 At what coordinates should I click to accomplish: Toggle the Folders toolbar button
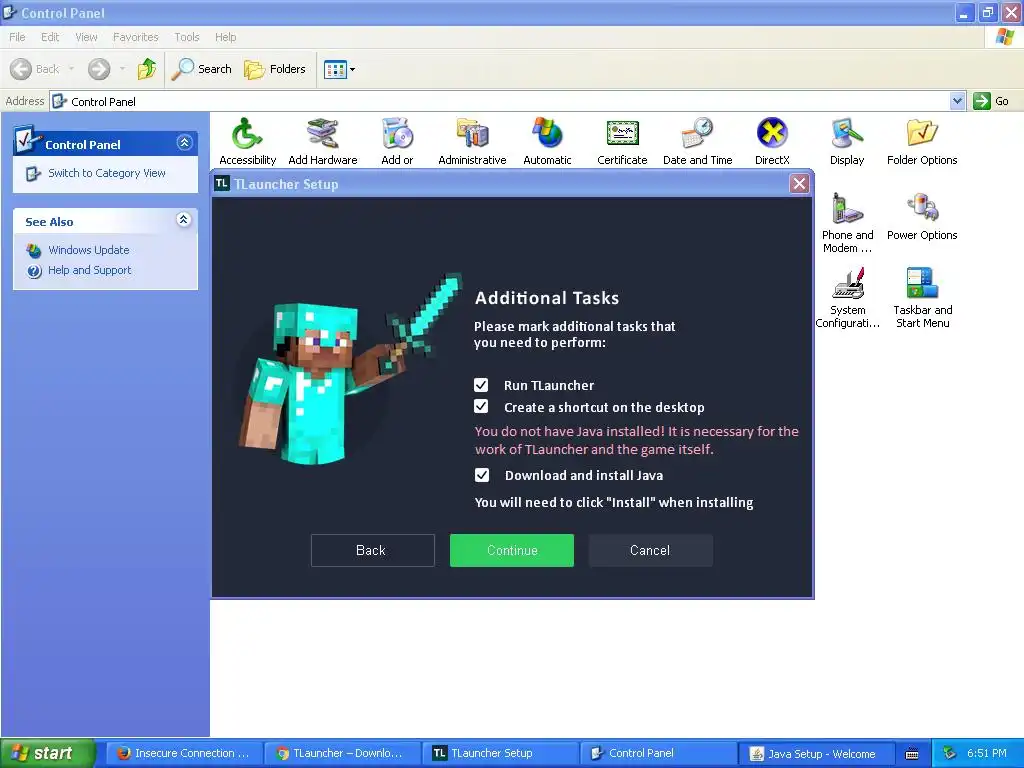pos(275,69)
